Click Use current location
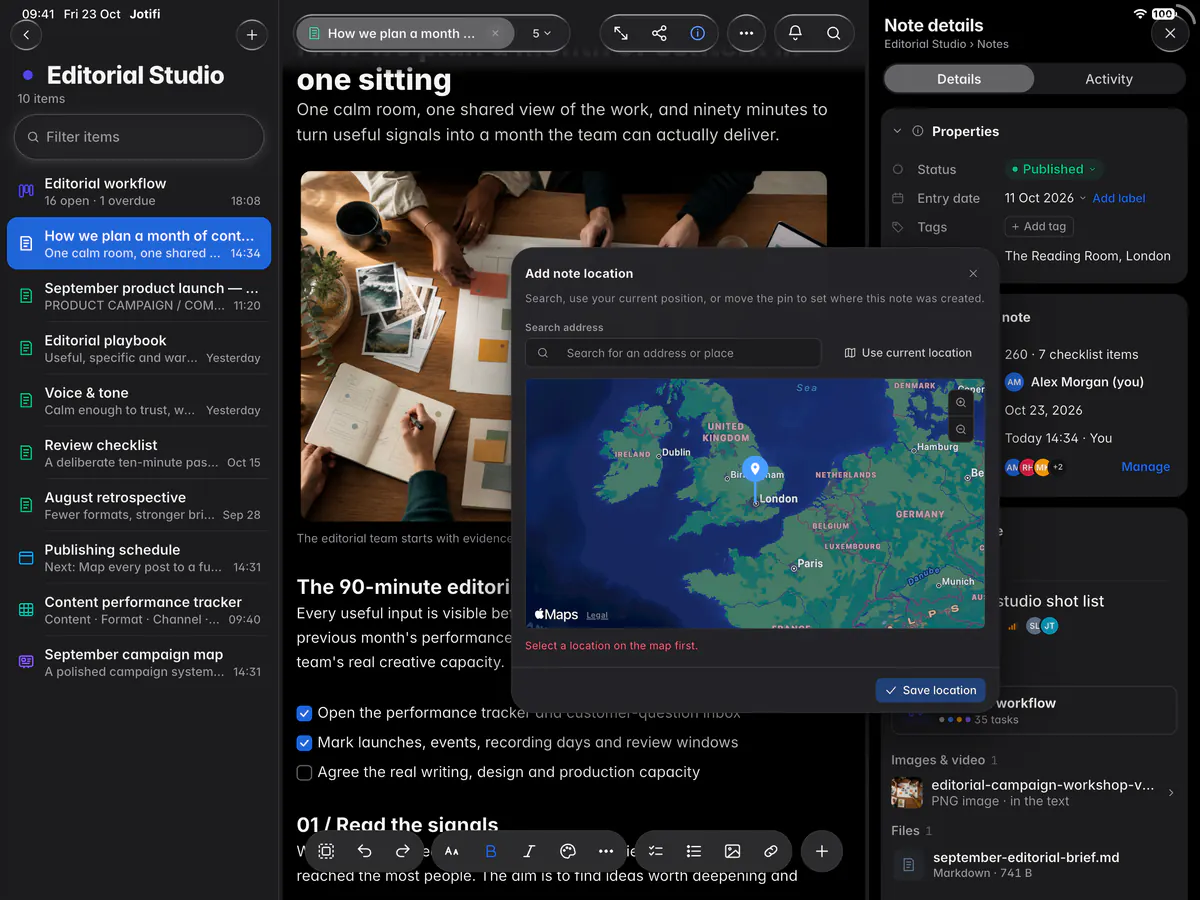 [x=908, y=353]
